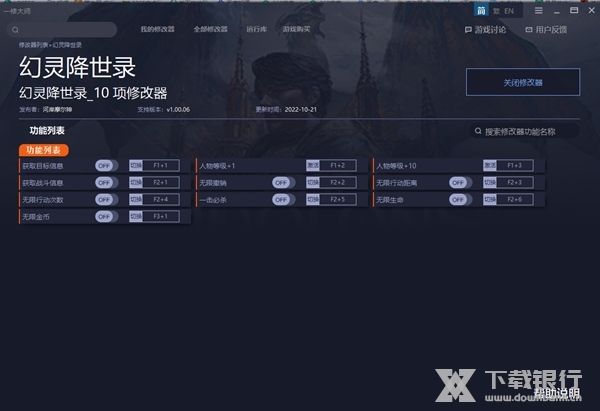
Task: Click hotkey box F1+1 for 获取目标信息
Action: pos(161,165)
